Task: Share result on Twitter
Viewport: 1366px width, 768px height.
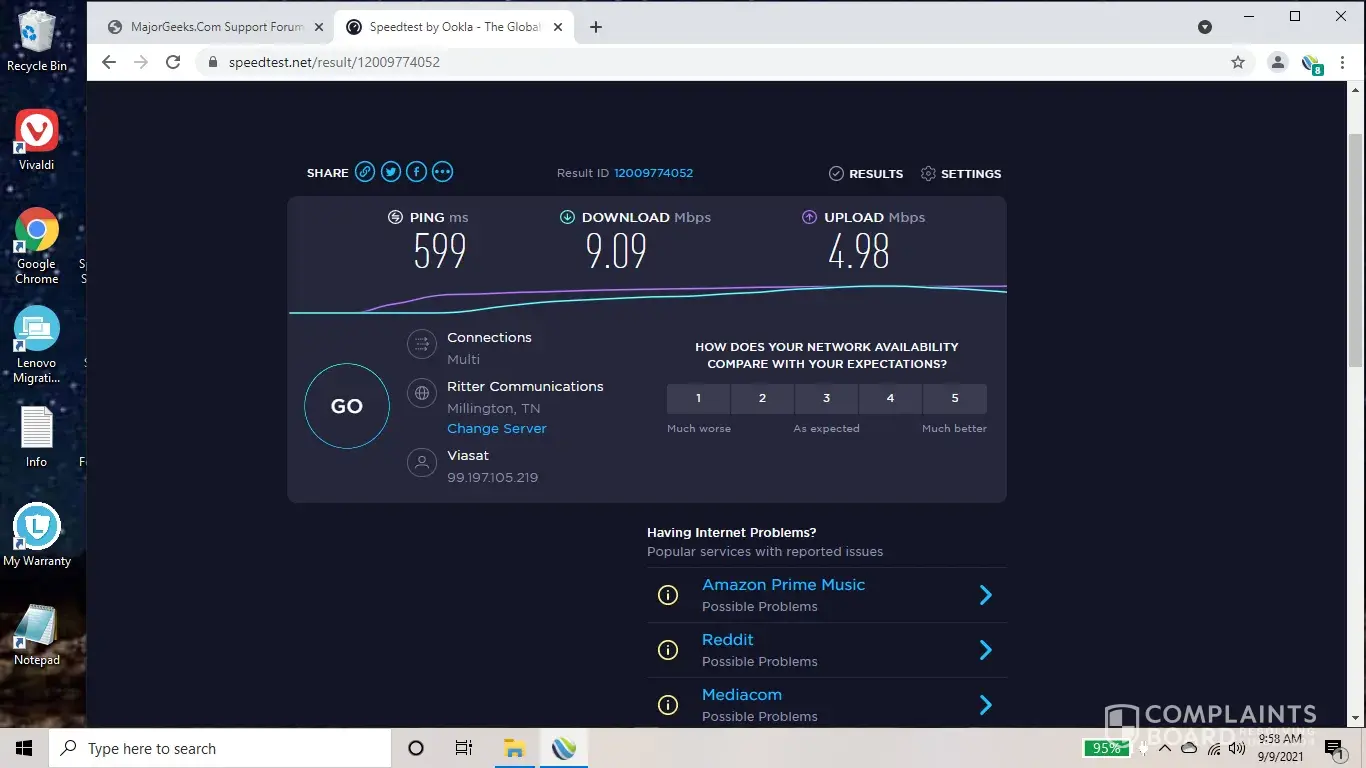Action: (391, 172)
